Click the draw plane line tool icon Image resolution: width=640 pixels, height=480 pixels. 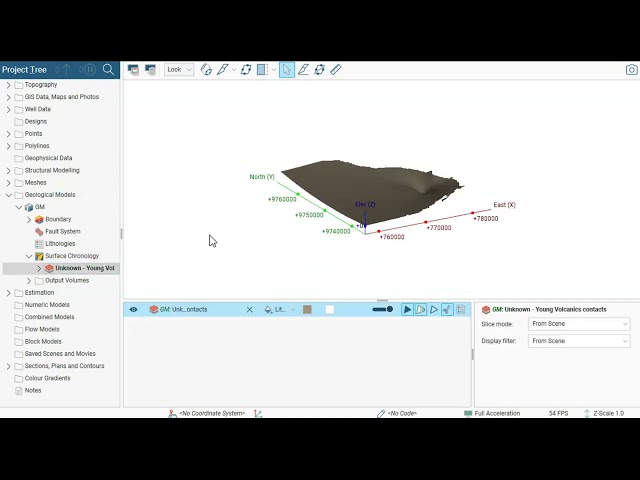coord(303,70)
